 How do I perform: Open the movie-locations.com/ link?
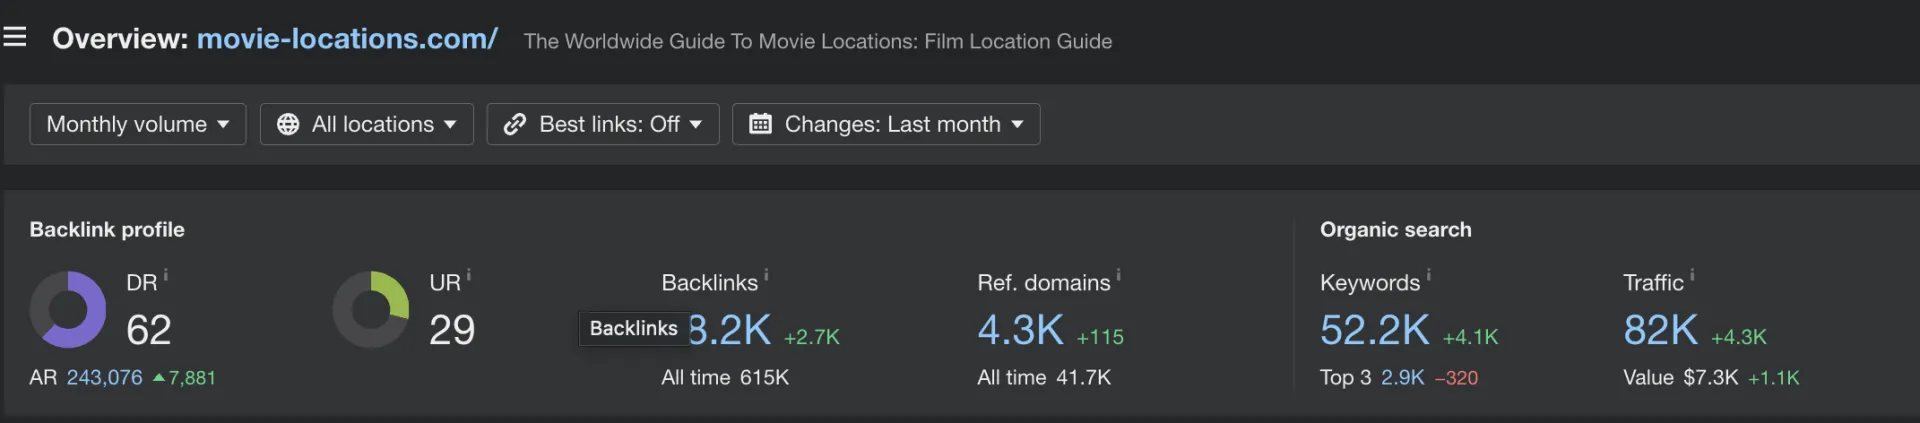347,39
